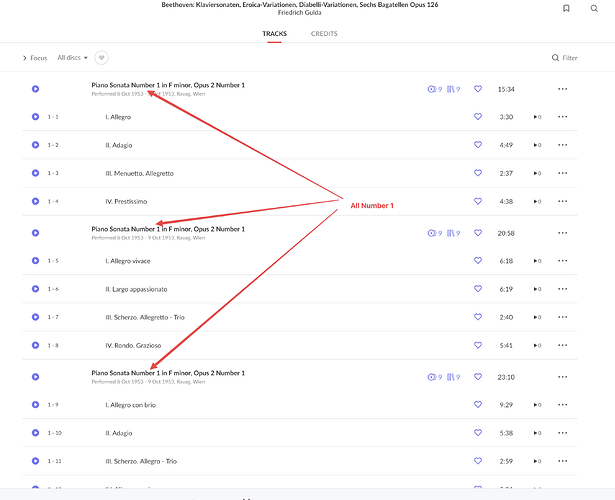The image size is (615, 500).
Task: Play track 1-5 Allegro vivace
Action: click(x=35, y=261)
